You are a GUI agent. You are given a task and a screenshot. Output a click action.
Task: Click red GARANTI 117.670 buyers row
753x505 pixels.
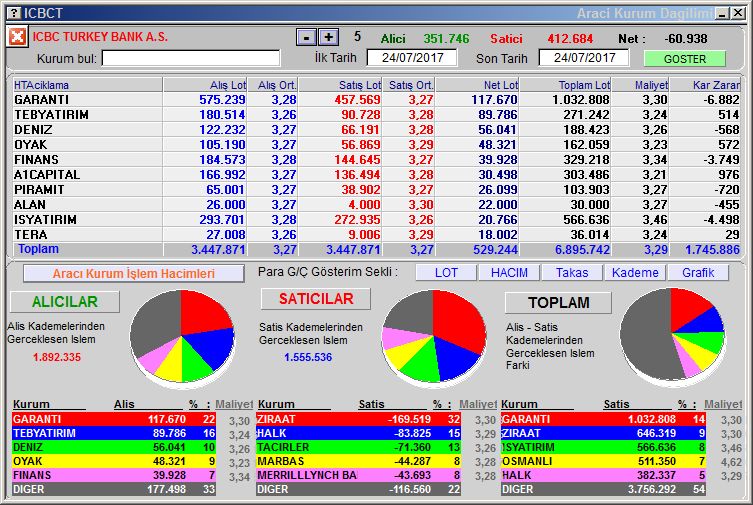114,419
